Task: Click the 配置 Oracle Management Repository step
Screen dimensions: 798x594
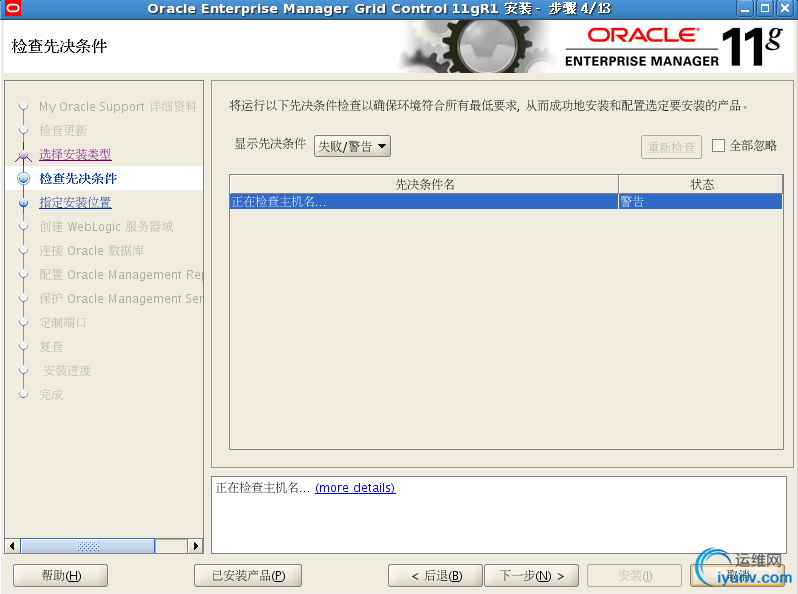Action: pyautogui.click(x=121, y=274)
